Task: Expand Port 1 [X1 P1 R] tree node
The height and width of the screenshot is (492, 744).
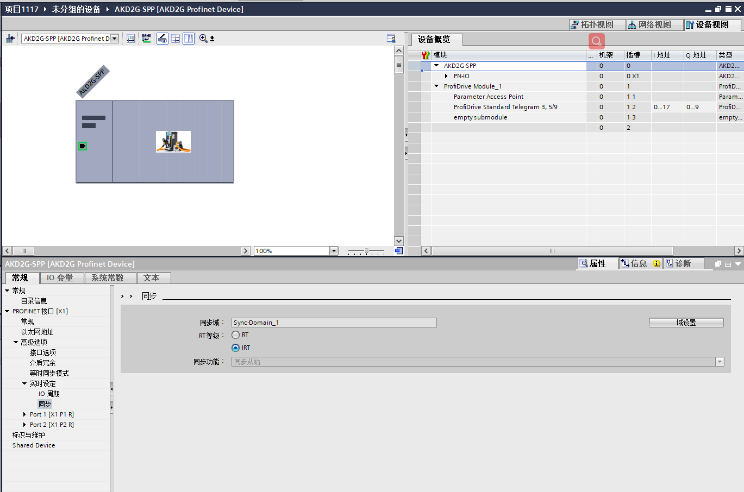Action: click(x=24, y=414)
